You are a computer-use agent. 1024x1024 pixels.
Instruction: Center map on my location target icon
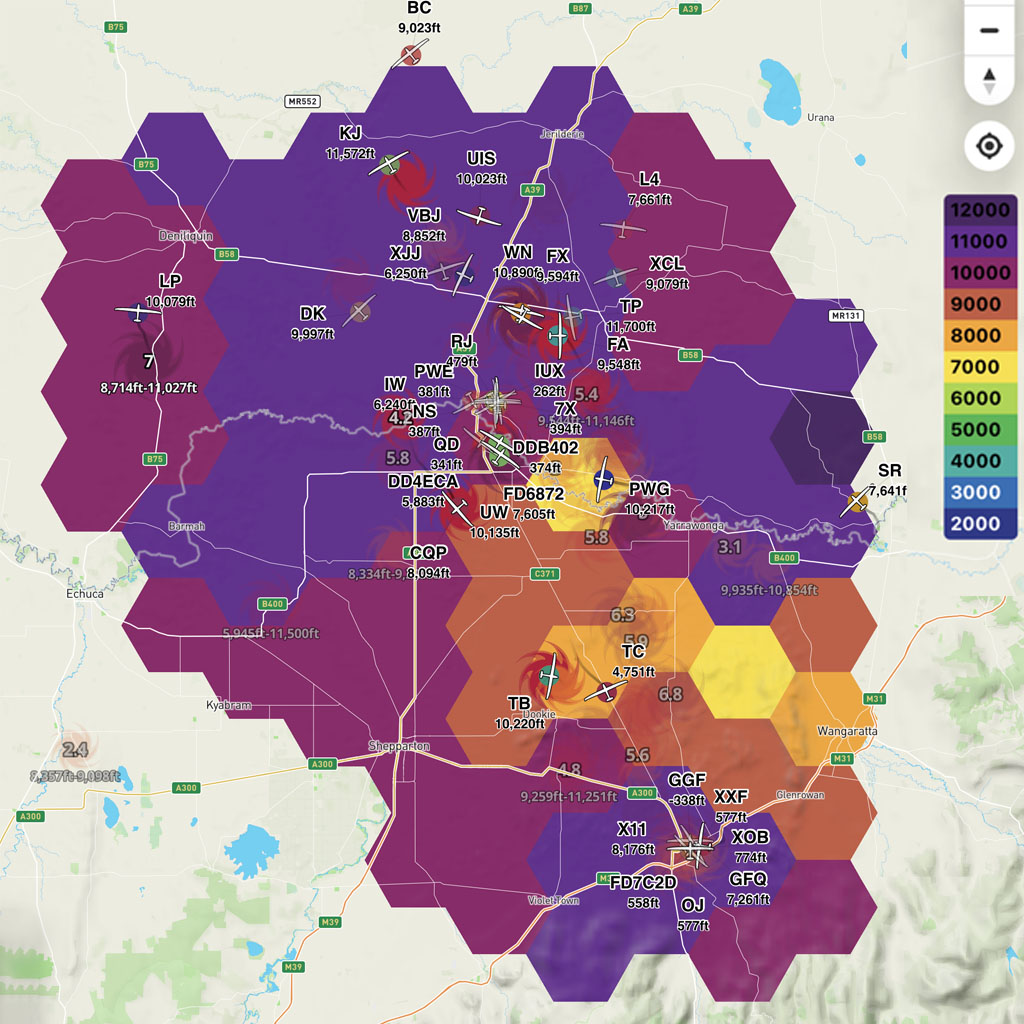click(988, 147)
